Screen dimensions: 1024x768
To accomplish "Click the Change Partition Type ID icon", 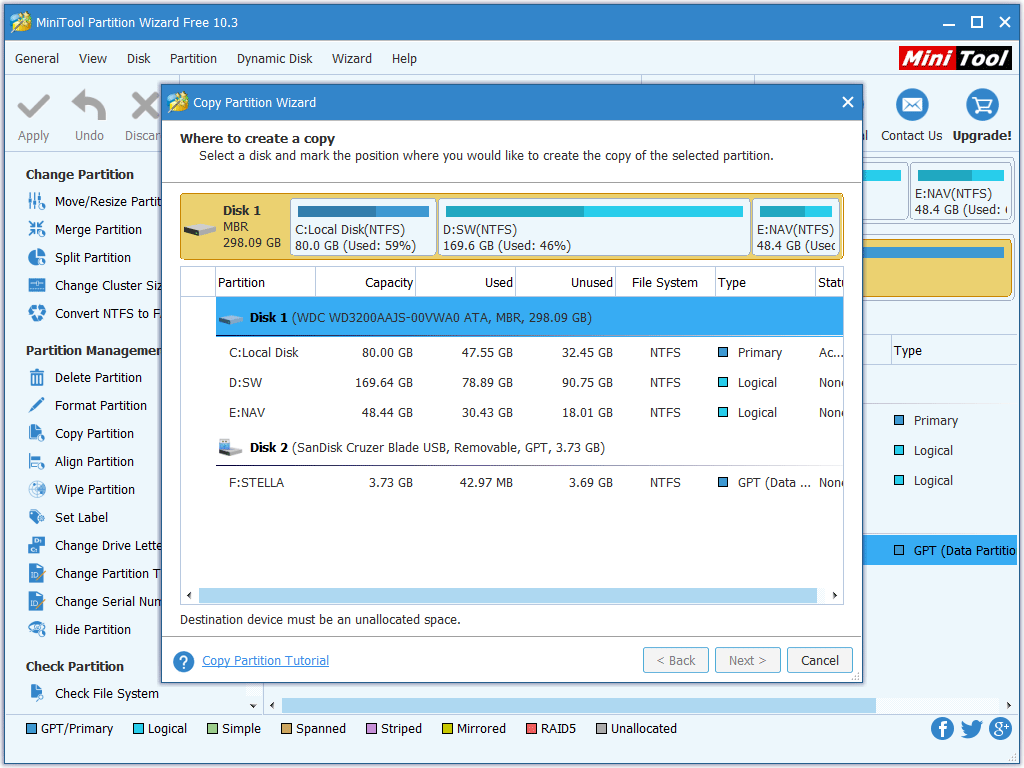I will 37,573.
